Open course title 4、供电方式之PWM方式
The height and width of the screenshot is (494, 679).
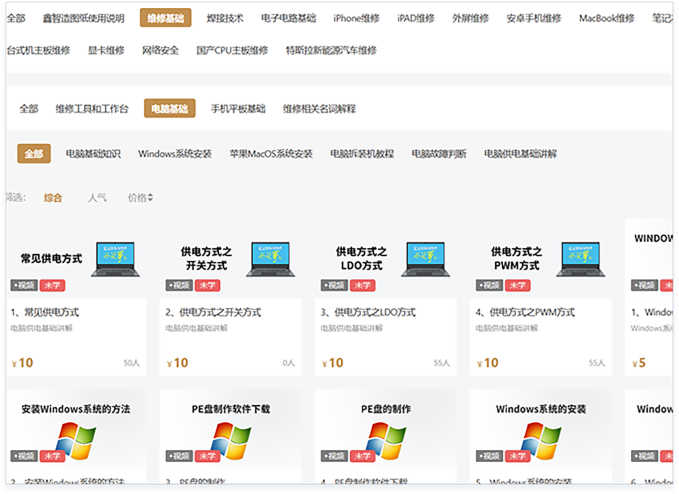[x=525, y=312]
